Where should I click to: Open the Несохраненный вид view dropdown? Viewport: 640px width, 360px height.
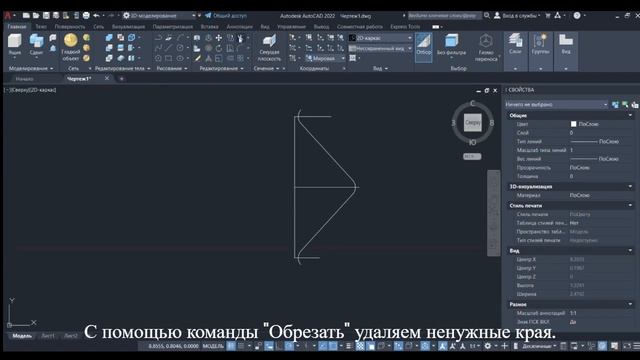tap(381, 48)
